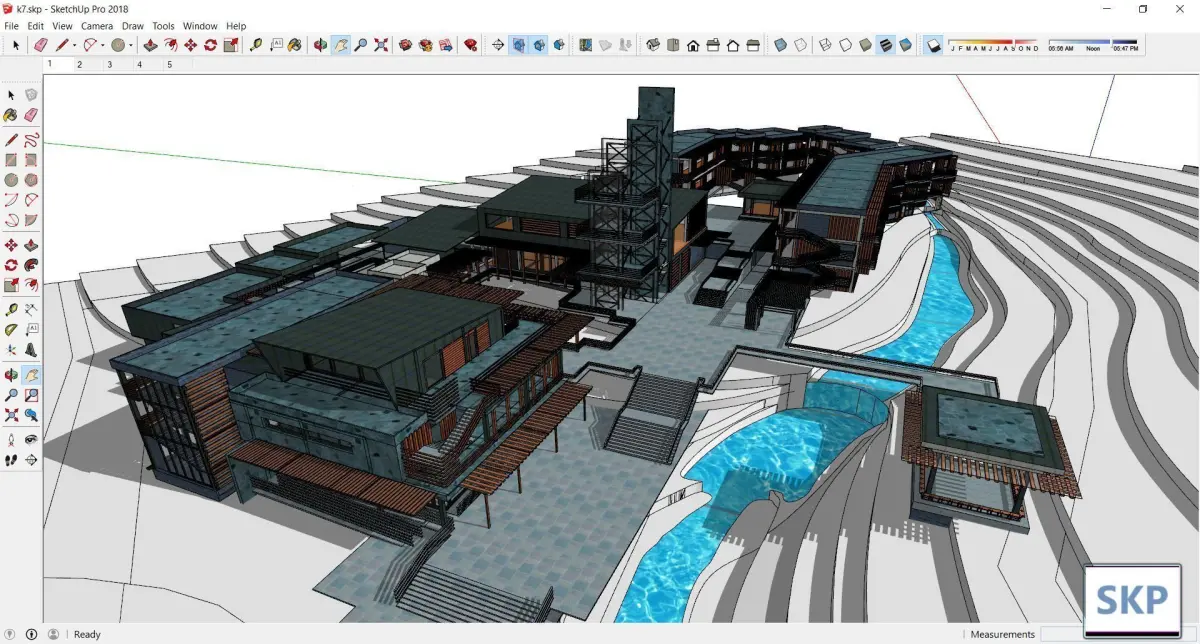
Task: Switch to Iso view
Action: point(653,45)
